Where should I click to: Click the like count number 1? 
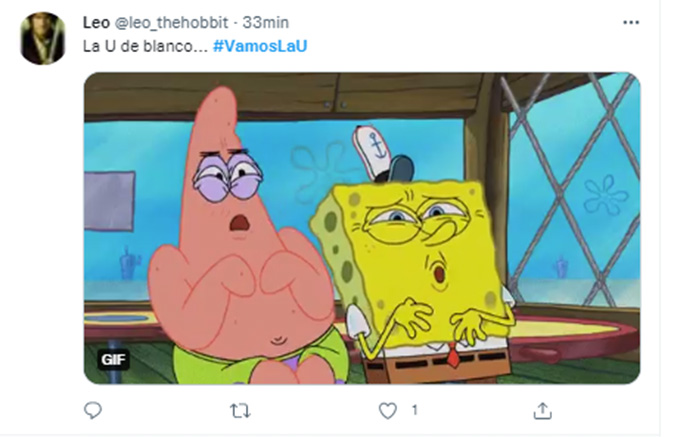(x=414, y=410)
